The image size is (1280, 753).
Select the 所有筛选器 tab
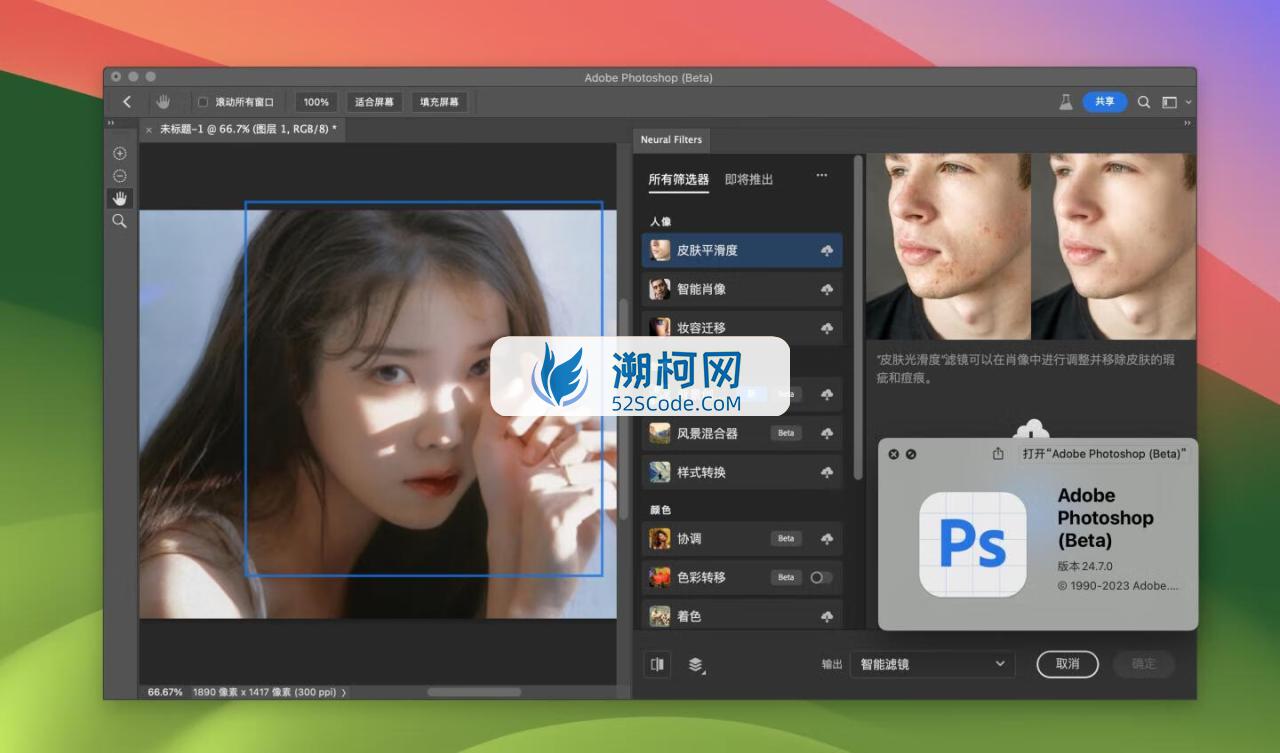click(678, 180)
